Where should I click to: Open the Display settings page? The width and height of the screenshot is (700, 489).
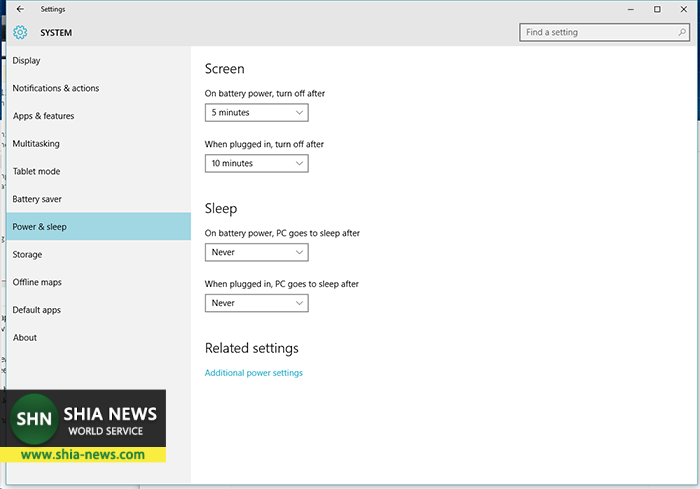(x=27, y=61)
